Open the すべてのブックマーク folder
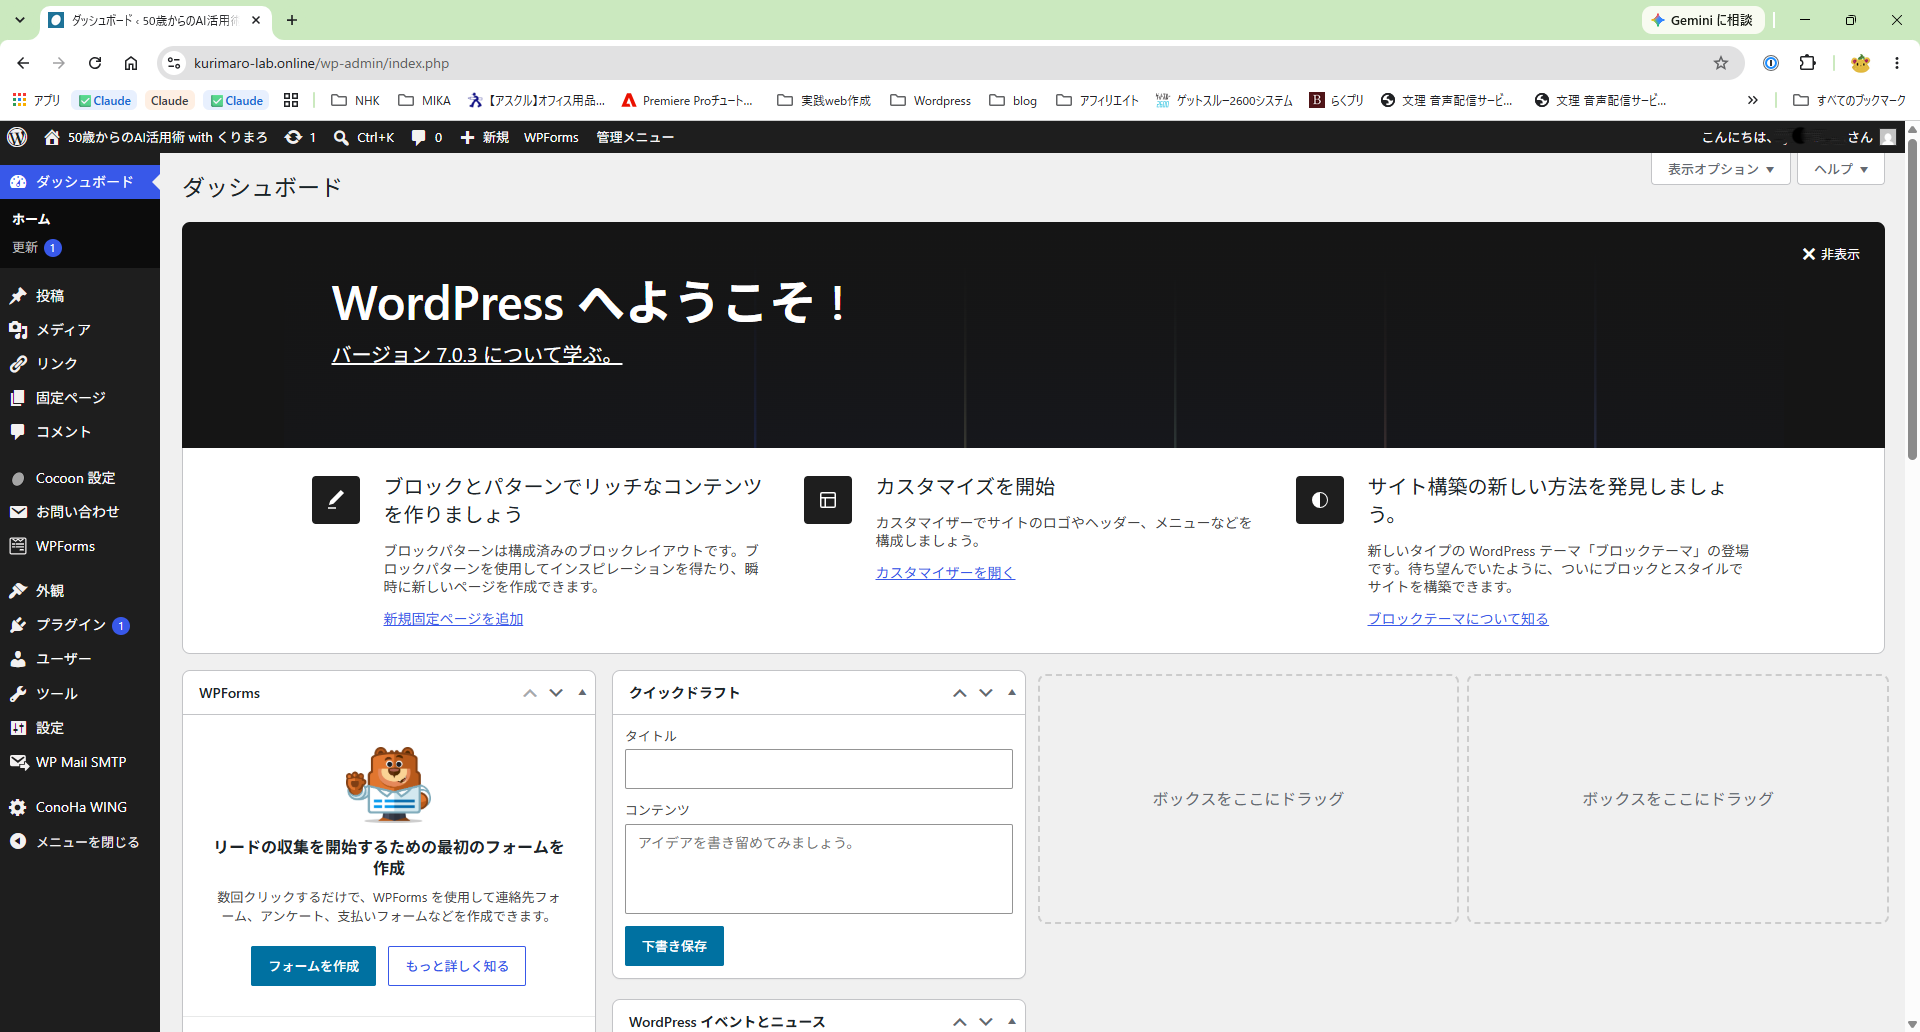This screenshot has width=1920, height=1032. (1850, 100)
